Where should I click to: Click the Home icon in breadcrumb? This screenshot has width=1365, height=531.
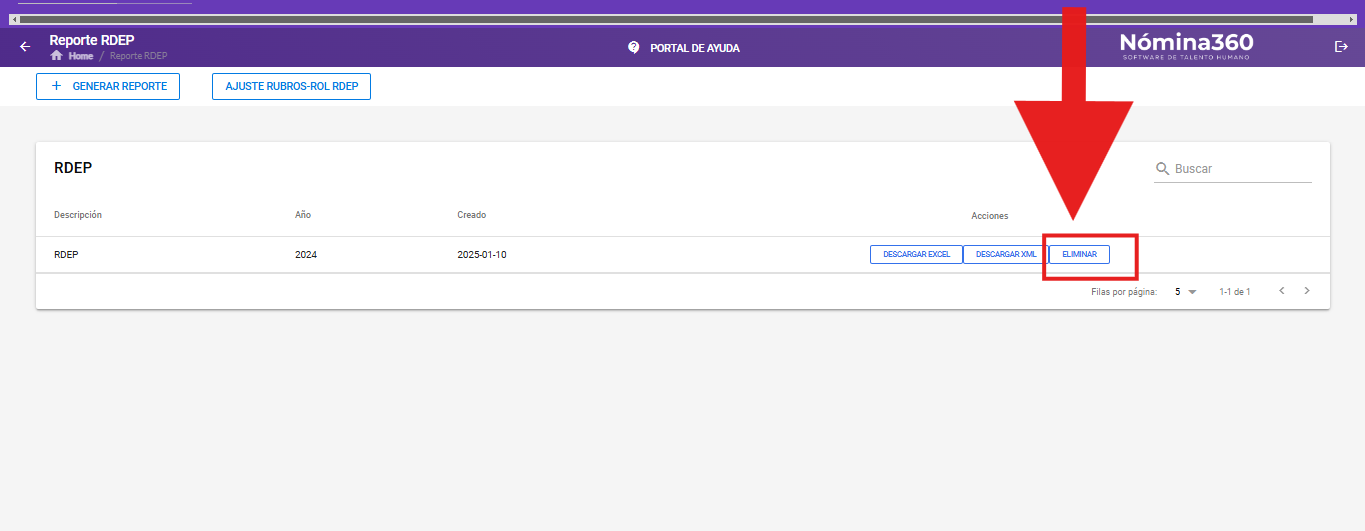click(56, 56)
